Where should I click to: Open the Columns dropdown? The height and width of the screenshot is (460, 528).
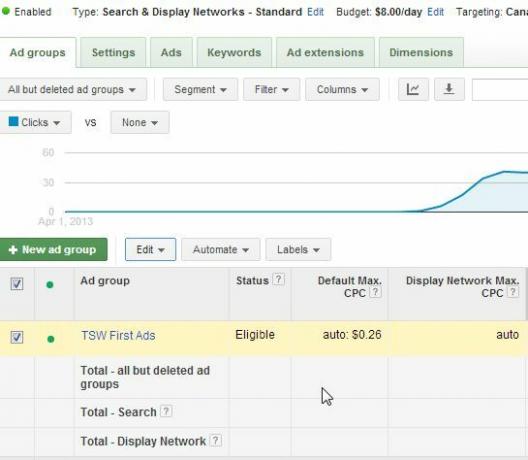pos(342,90)
